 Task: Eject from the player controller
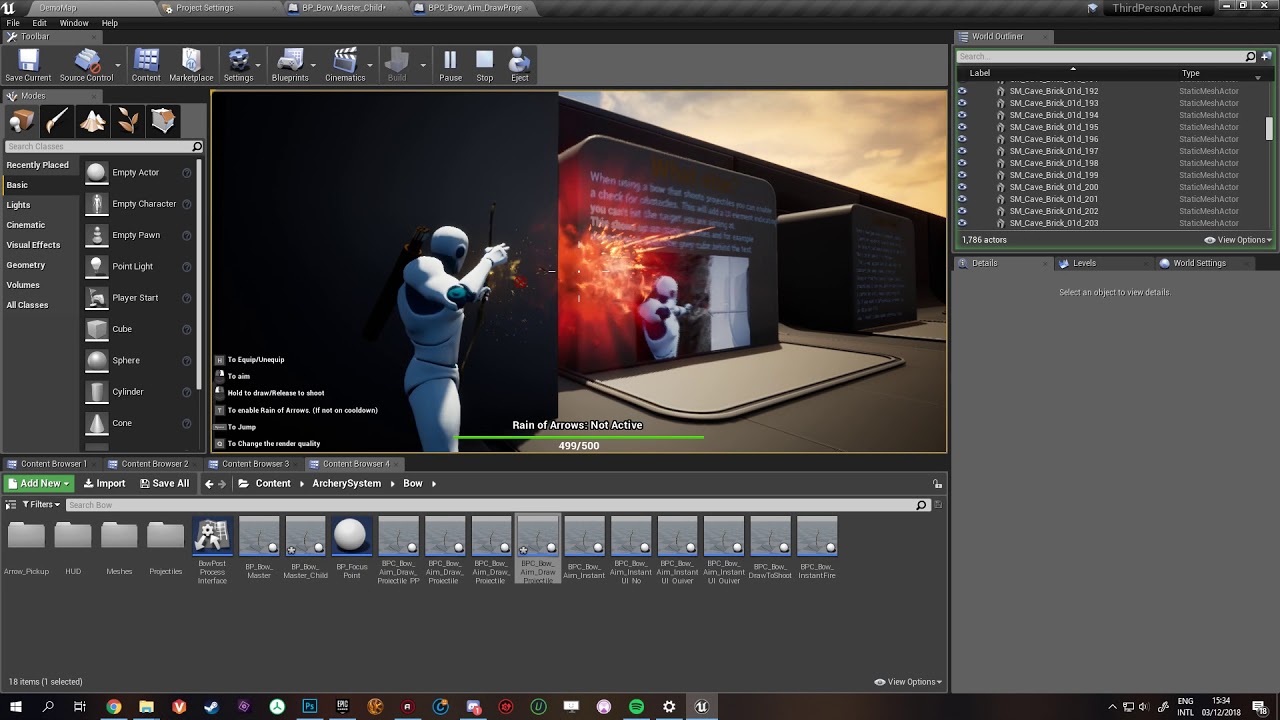(520, 65)
